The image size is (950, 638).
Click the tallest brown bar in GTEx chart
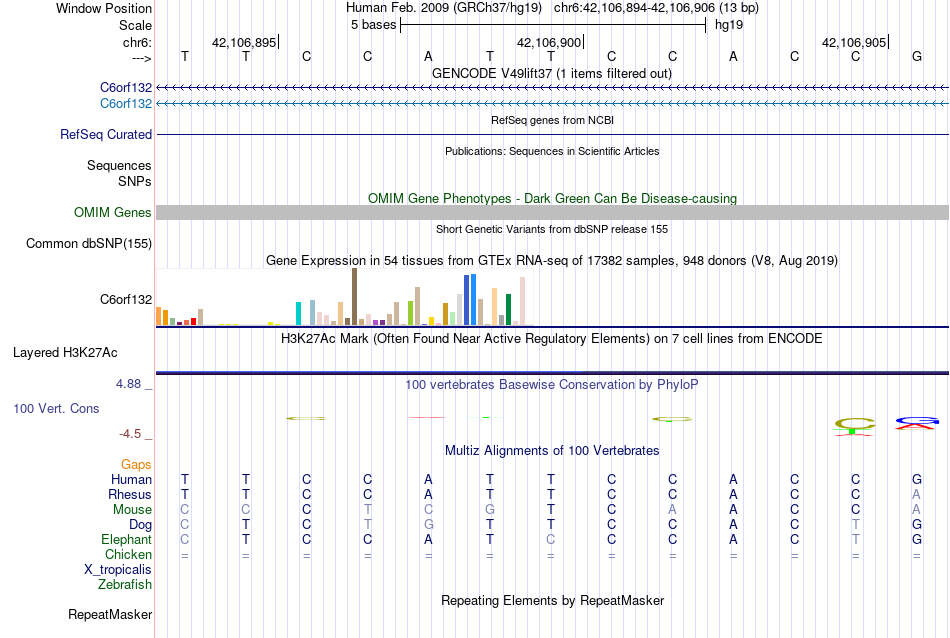click(354, 297)
